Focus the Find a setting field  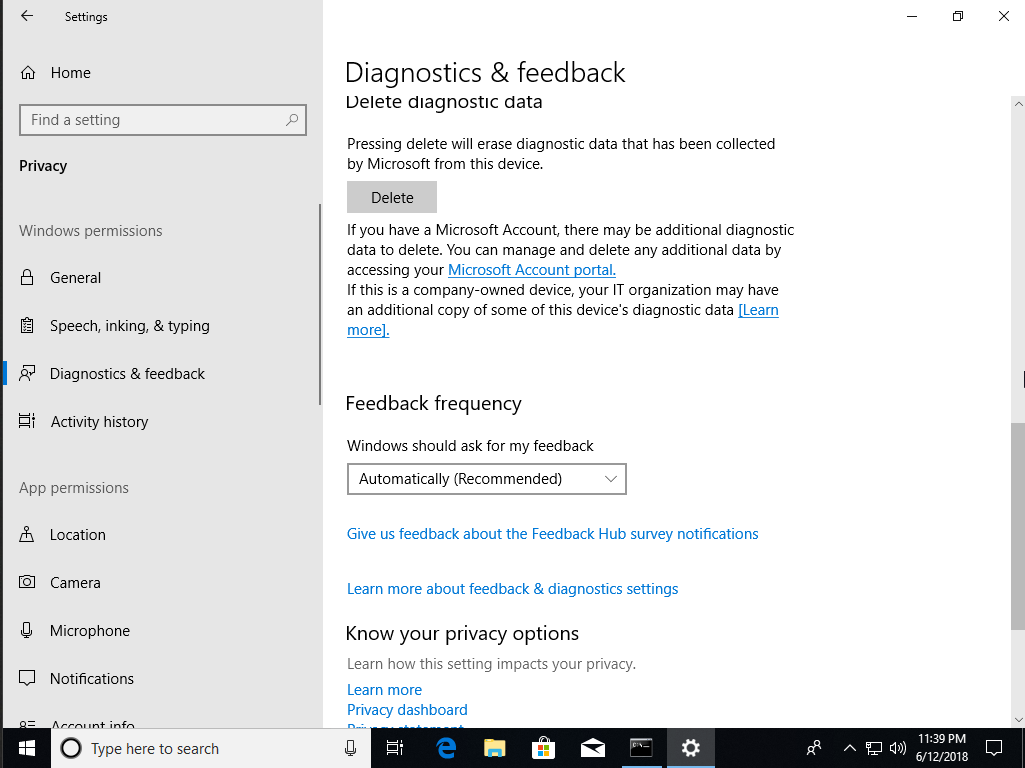click(x=163, y=120)
